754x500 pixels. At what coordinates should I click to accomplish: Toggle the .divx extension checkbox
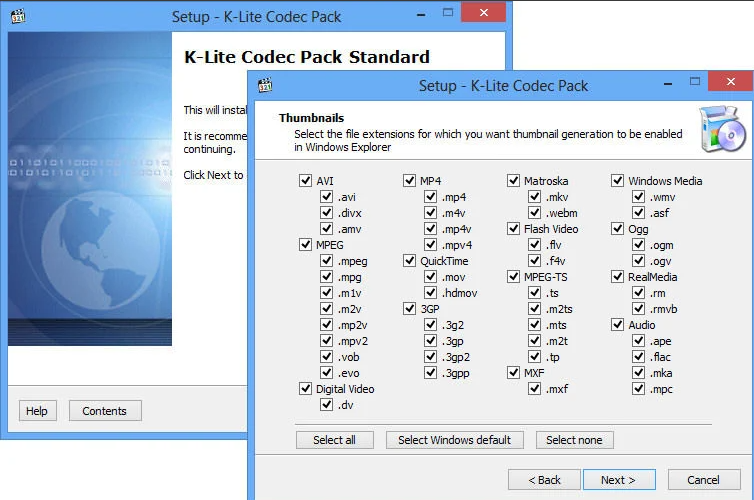(x=327, y=212)
